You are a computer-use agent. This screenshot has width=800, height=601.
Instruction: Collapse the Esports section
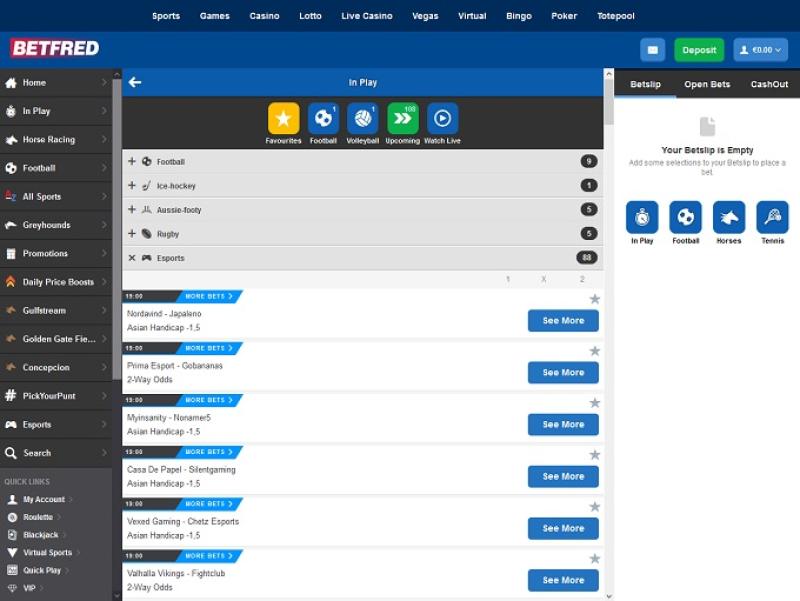(x=132, y=258)
